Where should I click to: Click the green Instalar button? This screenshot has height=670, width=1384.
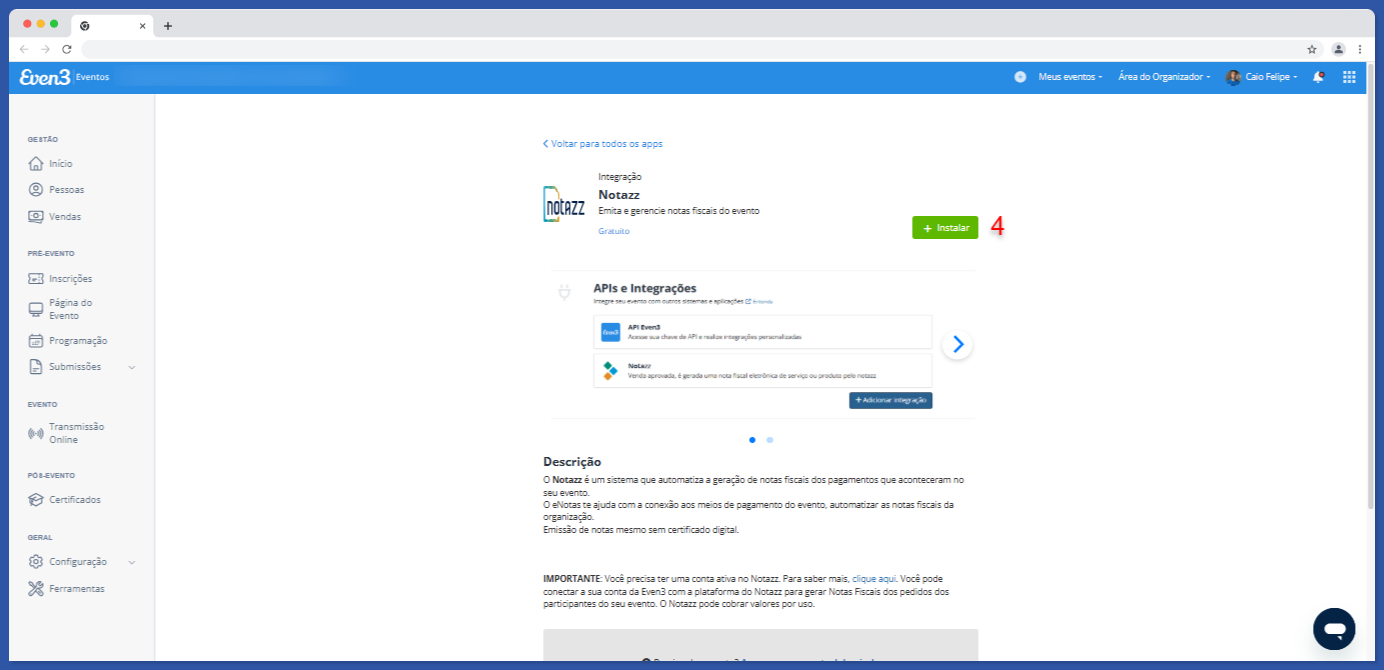945,228
